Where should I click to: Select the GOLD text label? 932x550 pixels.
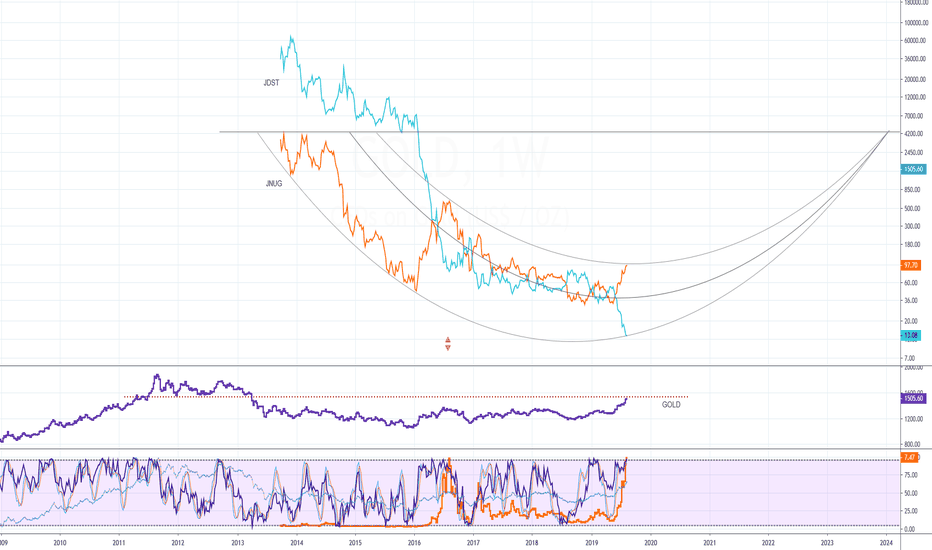coord(671,404)
